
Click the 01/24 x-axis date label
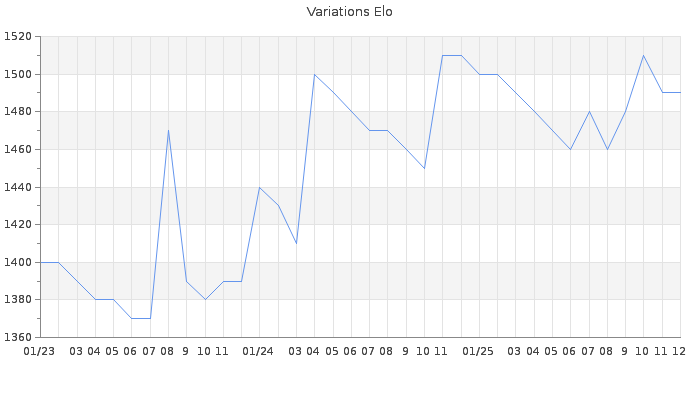coord(259,351)
